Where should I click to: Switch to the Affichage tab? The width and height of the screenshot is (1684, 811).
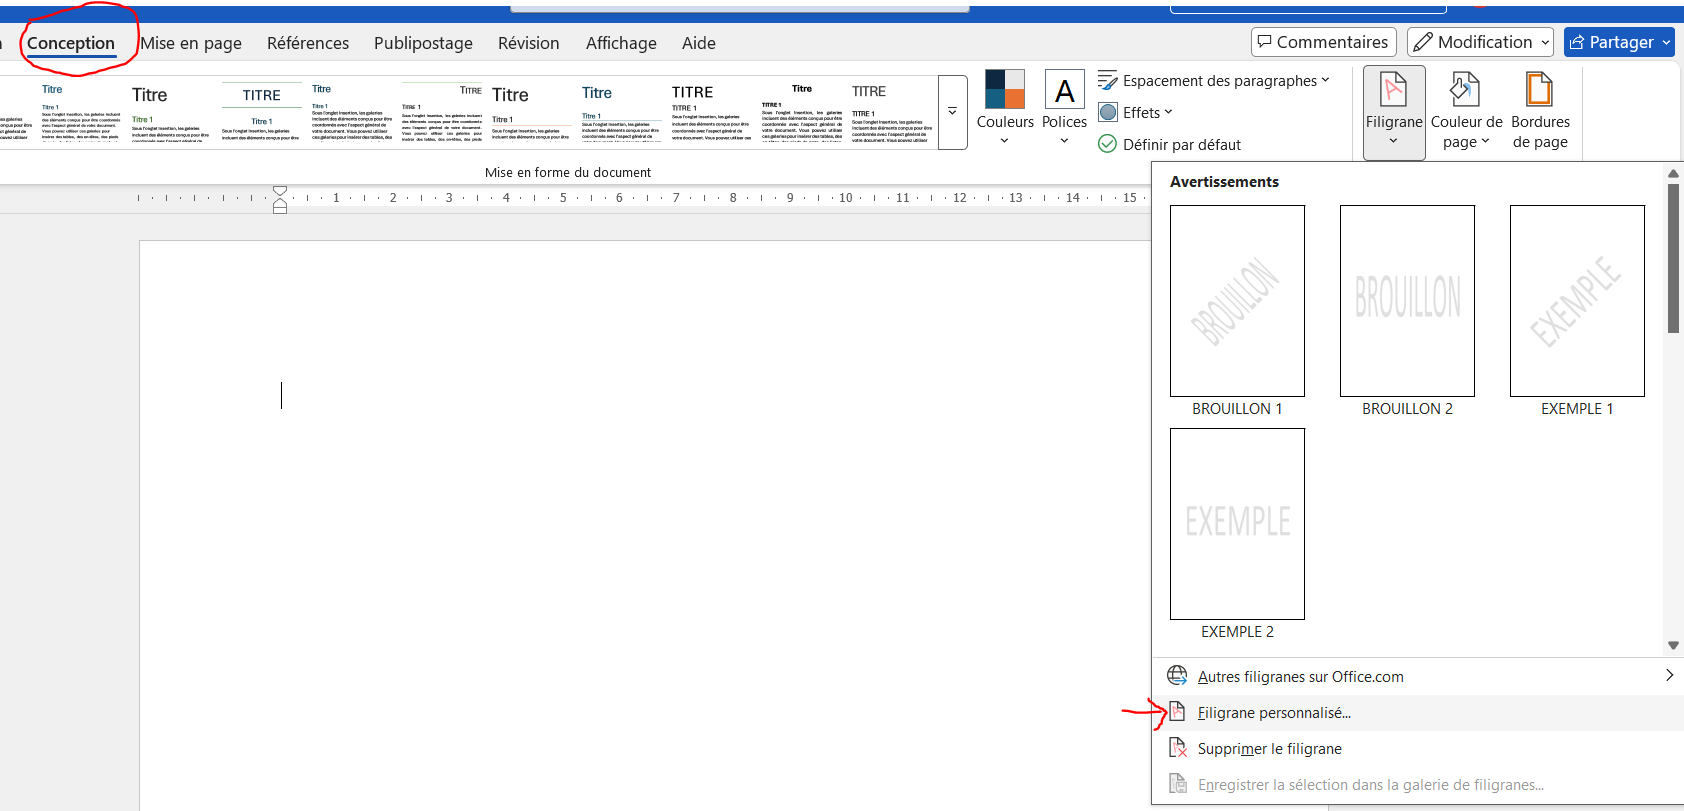click(x=621, y=43)
